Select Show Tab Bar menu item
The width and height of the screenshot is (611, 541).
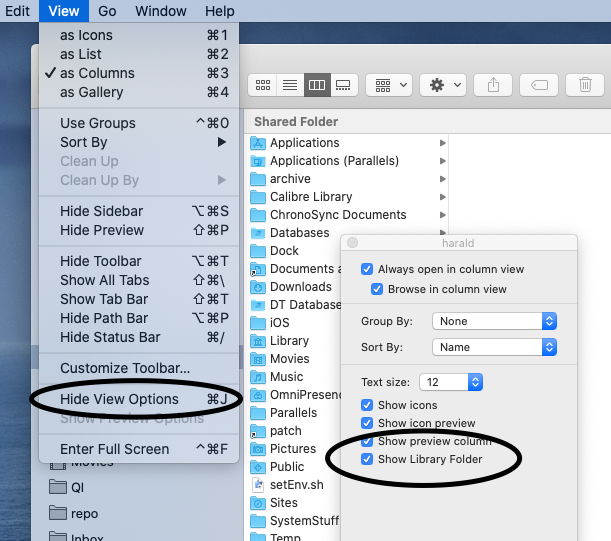[x=139, y=299]
